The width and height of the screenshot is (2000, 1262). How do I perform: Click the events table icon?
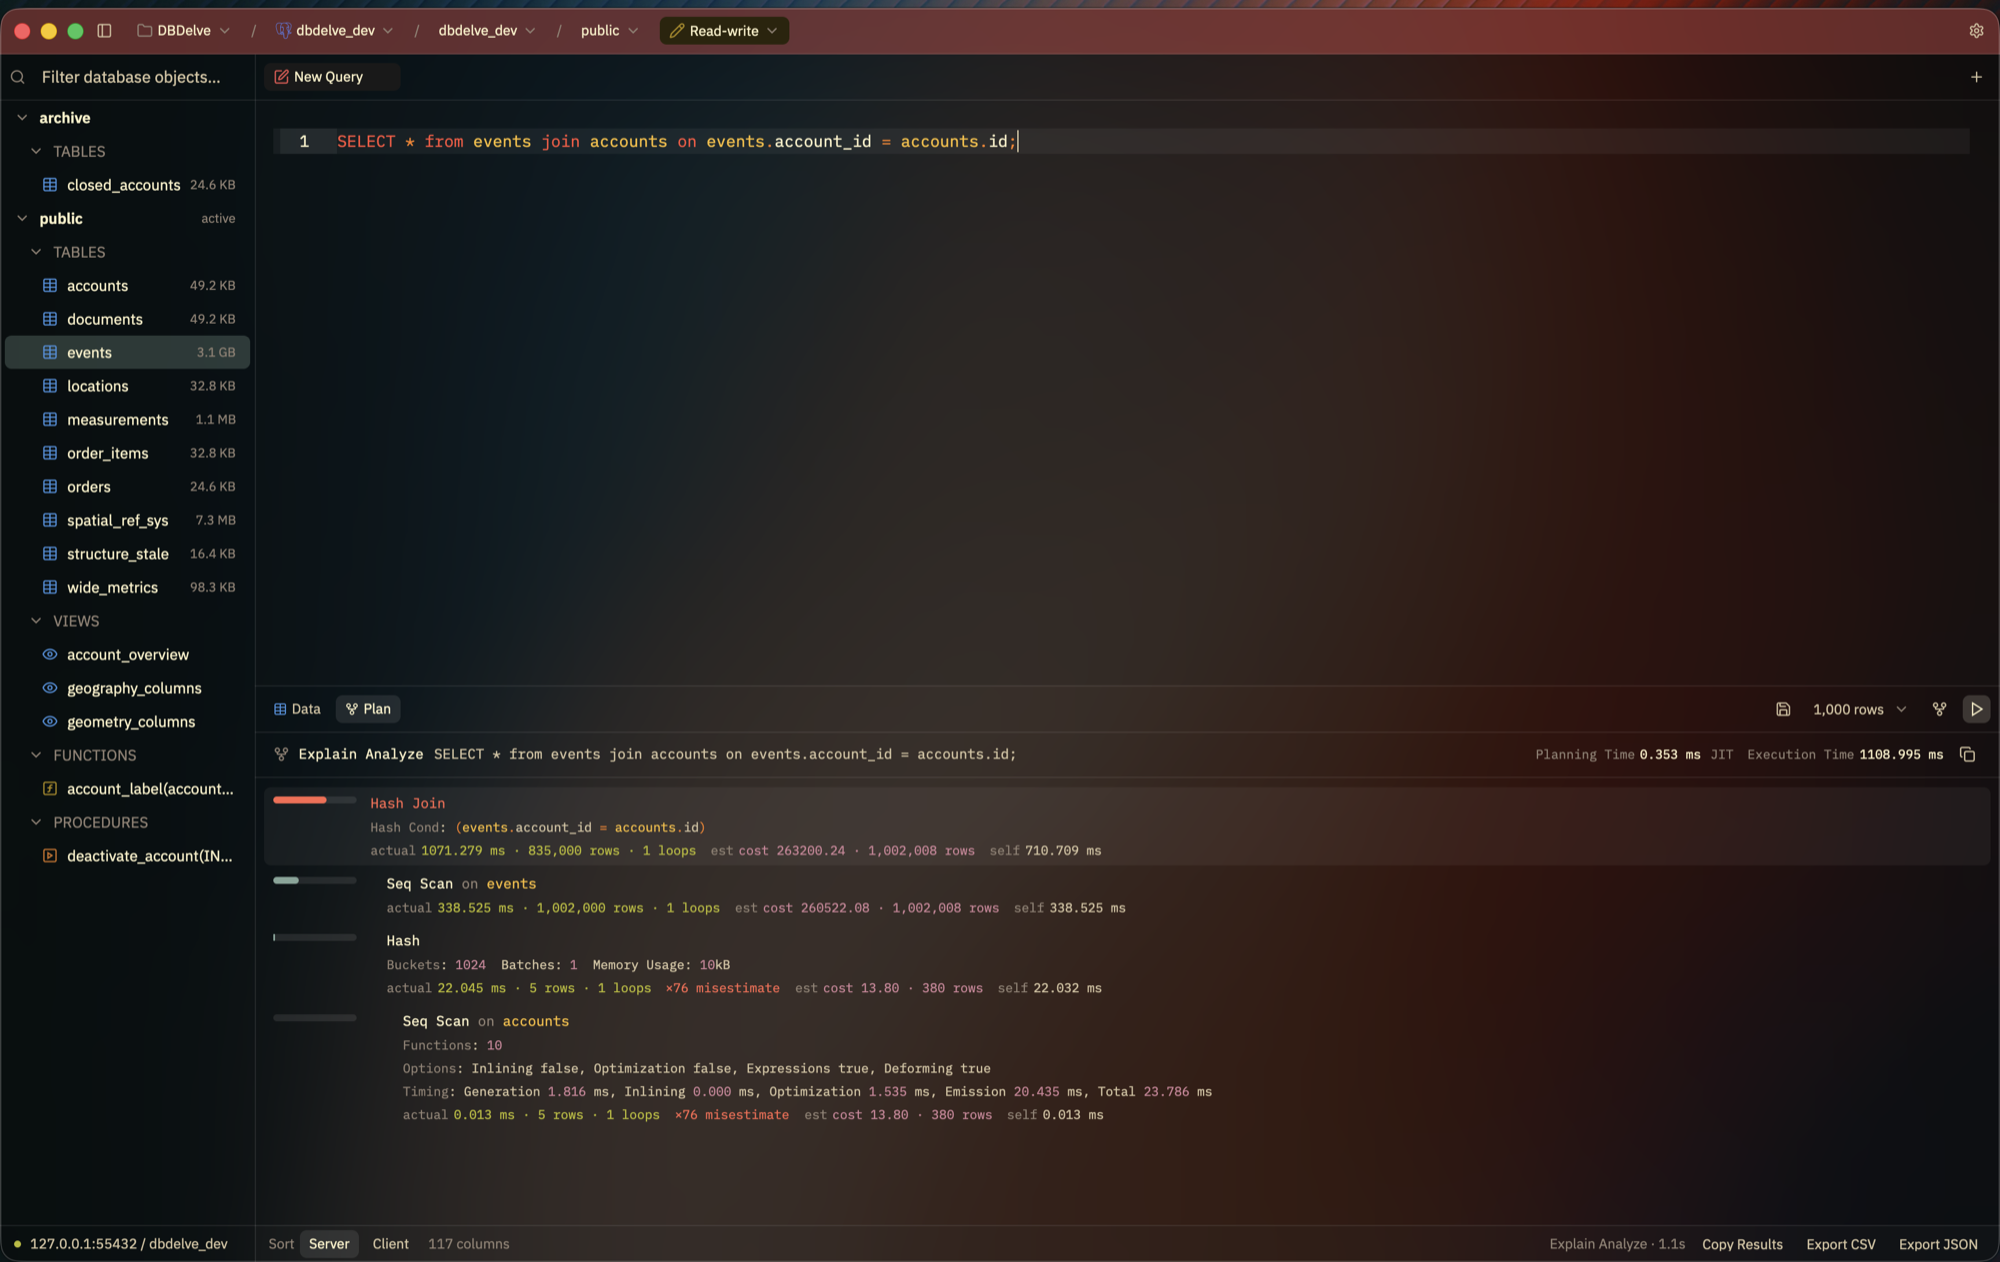[50, 352]
